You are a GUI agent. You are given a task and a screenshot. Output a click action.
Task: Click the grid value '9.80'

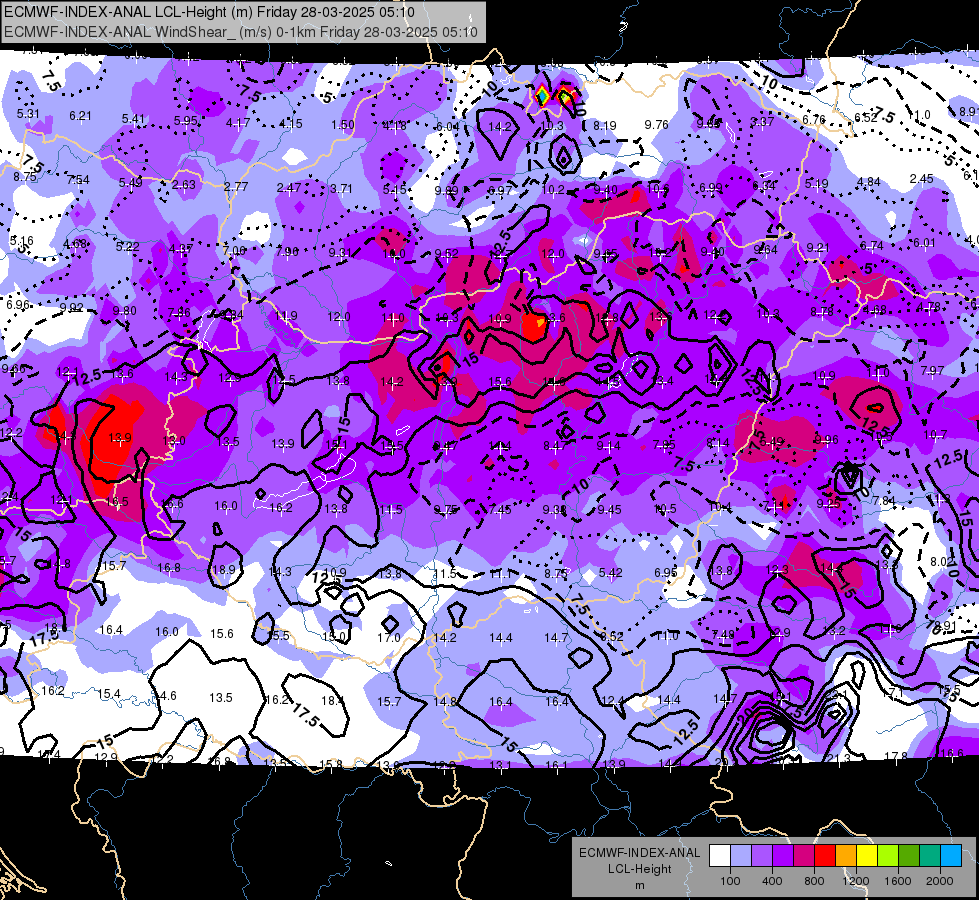[x=124, y=310]
